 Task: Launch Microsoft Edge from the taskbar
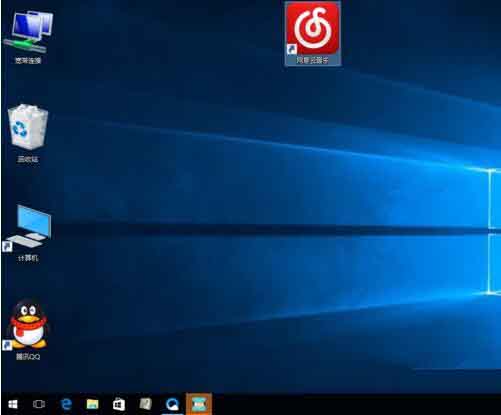pyautogui.click(x=66, y=404)
